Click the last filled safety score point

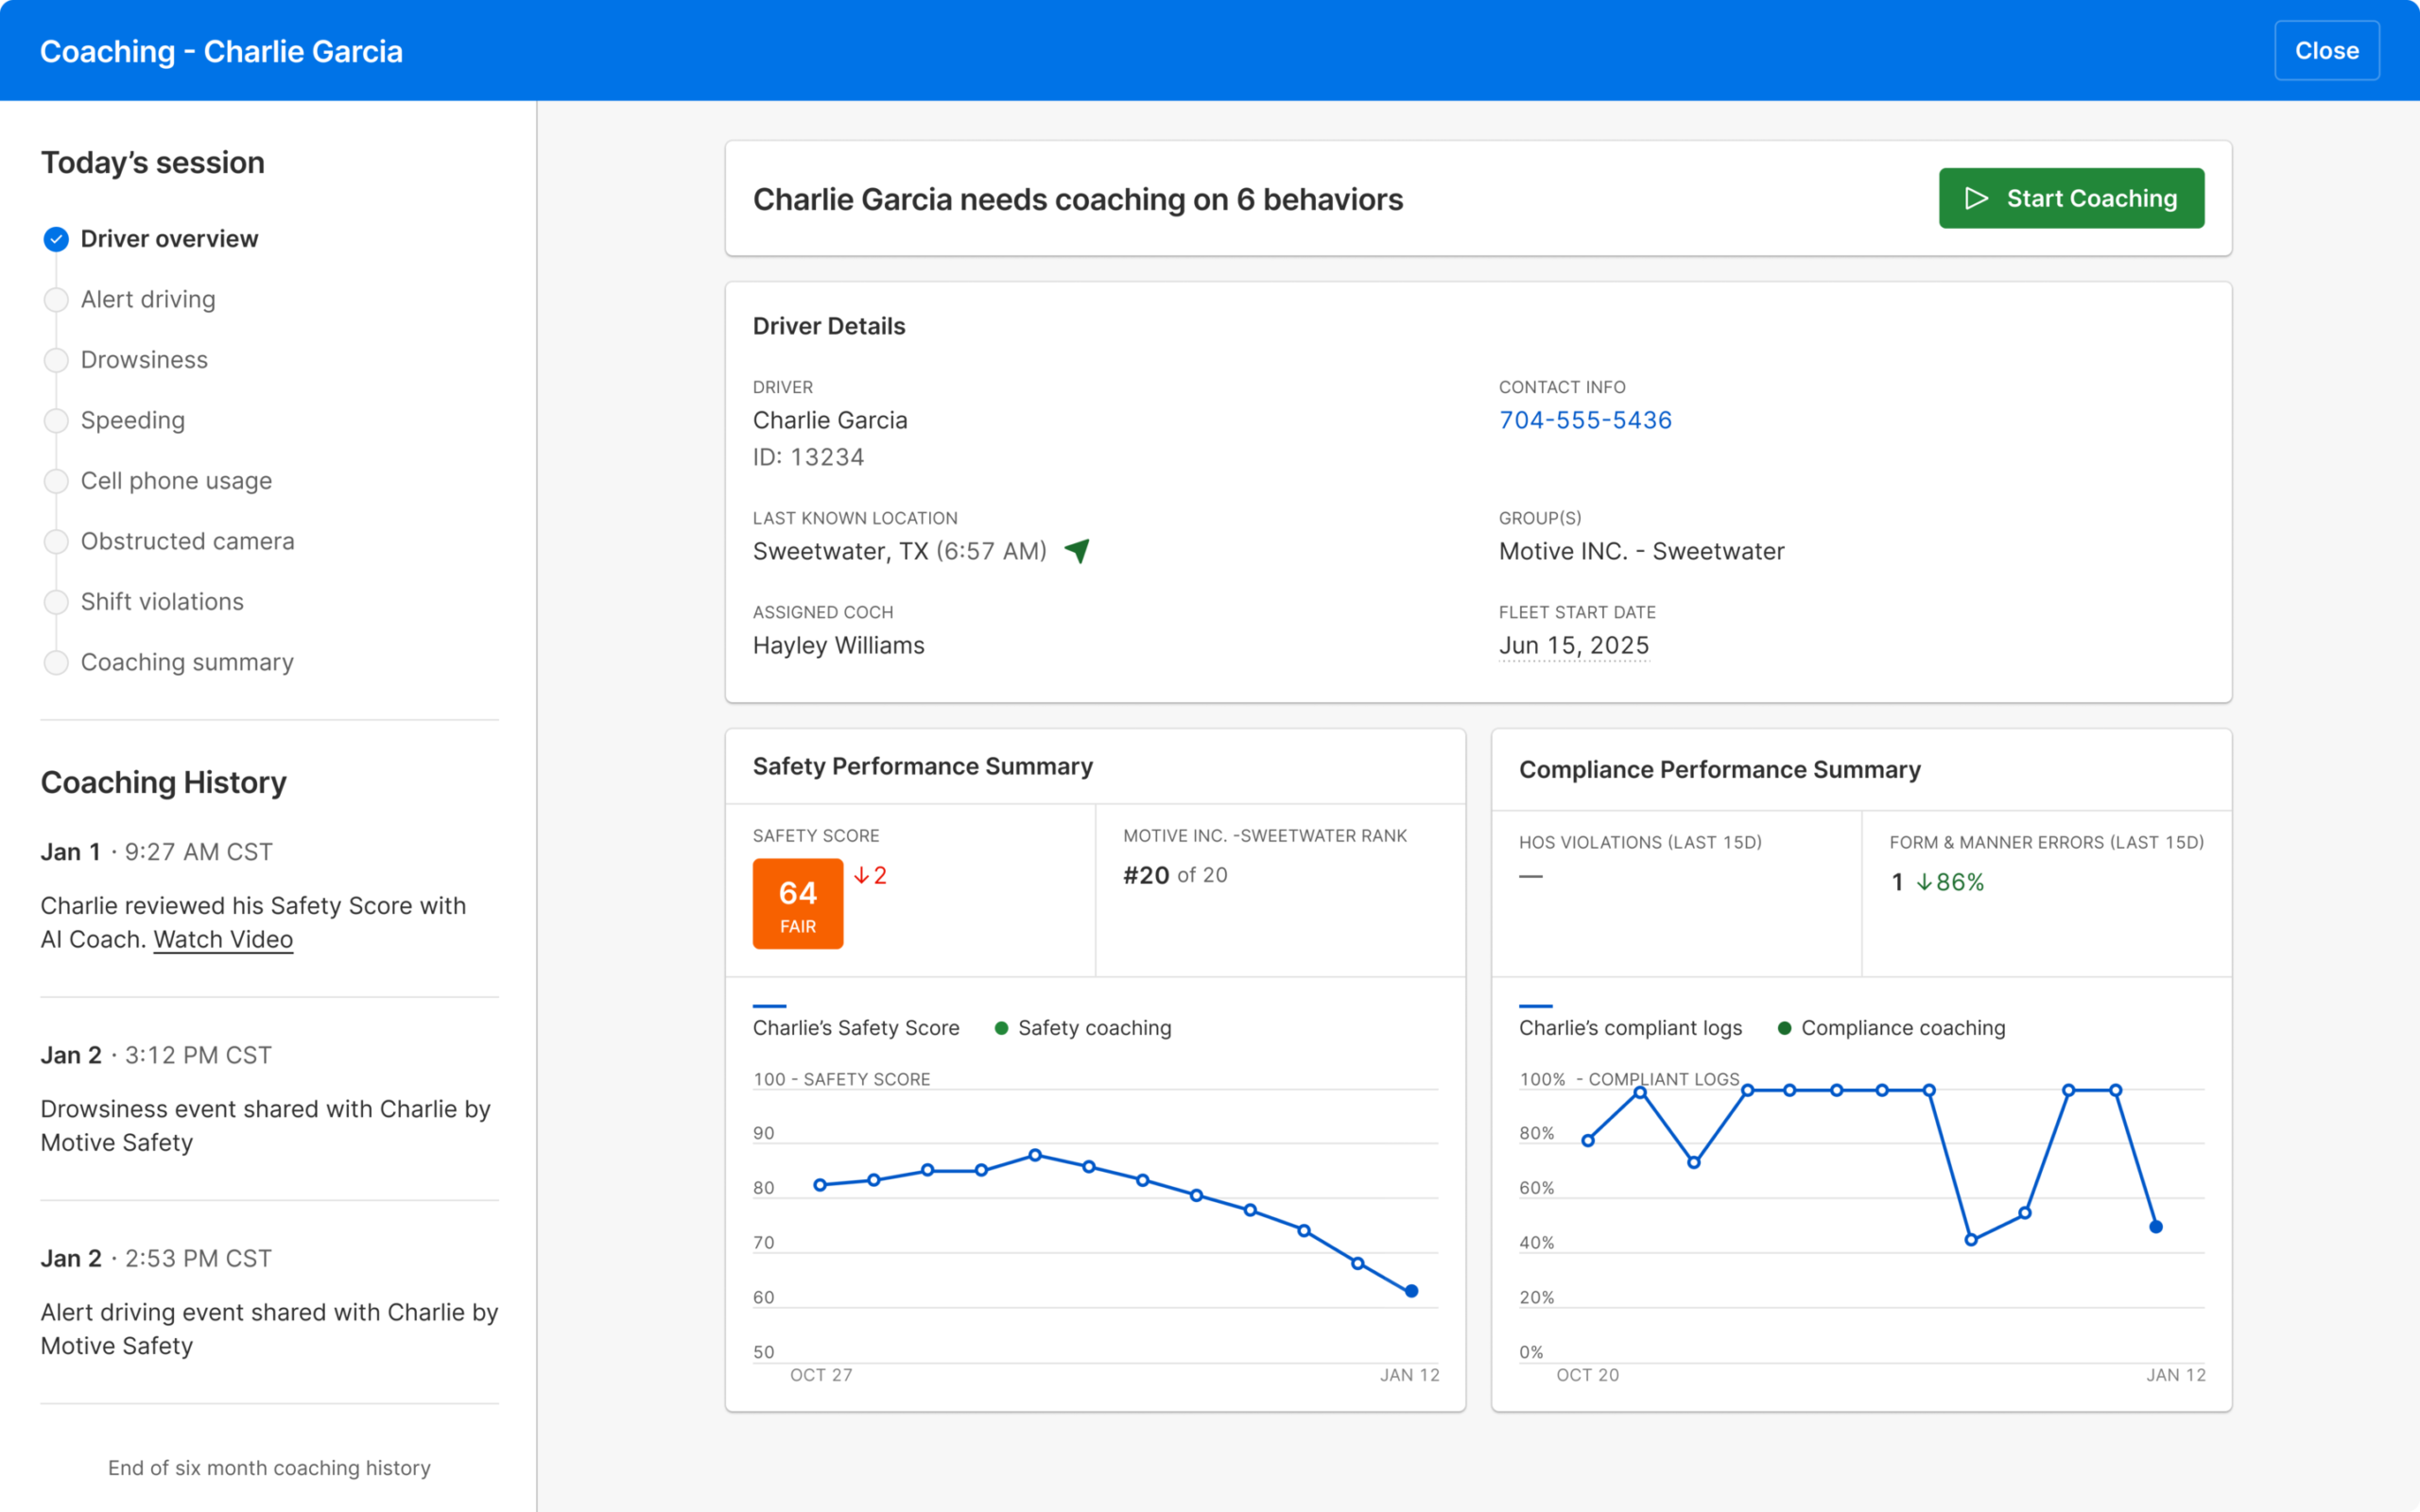coord(1411,1291)
